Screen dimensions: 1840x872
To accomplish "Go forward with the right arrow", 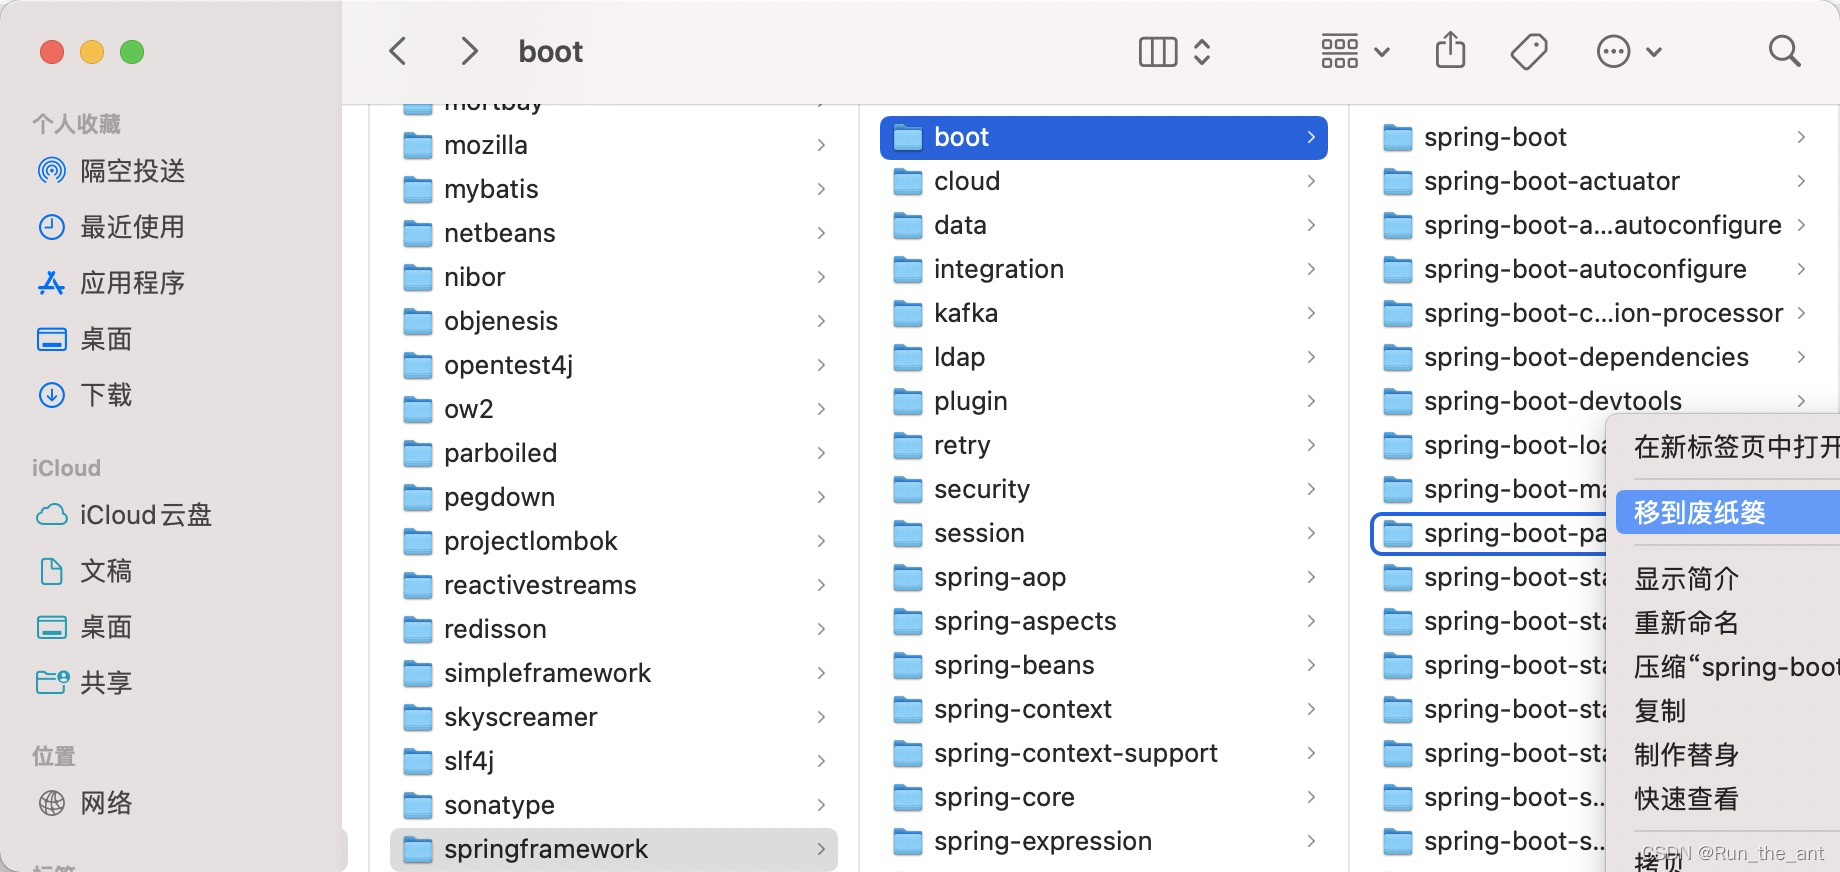I will pos(468,51).
